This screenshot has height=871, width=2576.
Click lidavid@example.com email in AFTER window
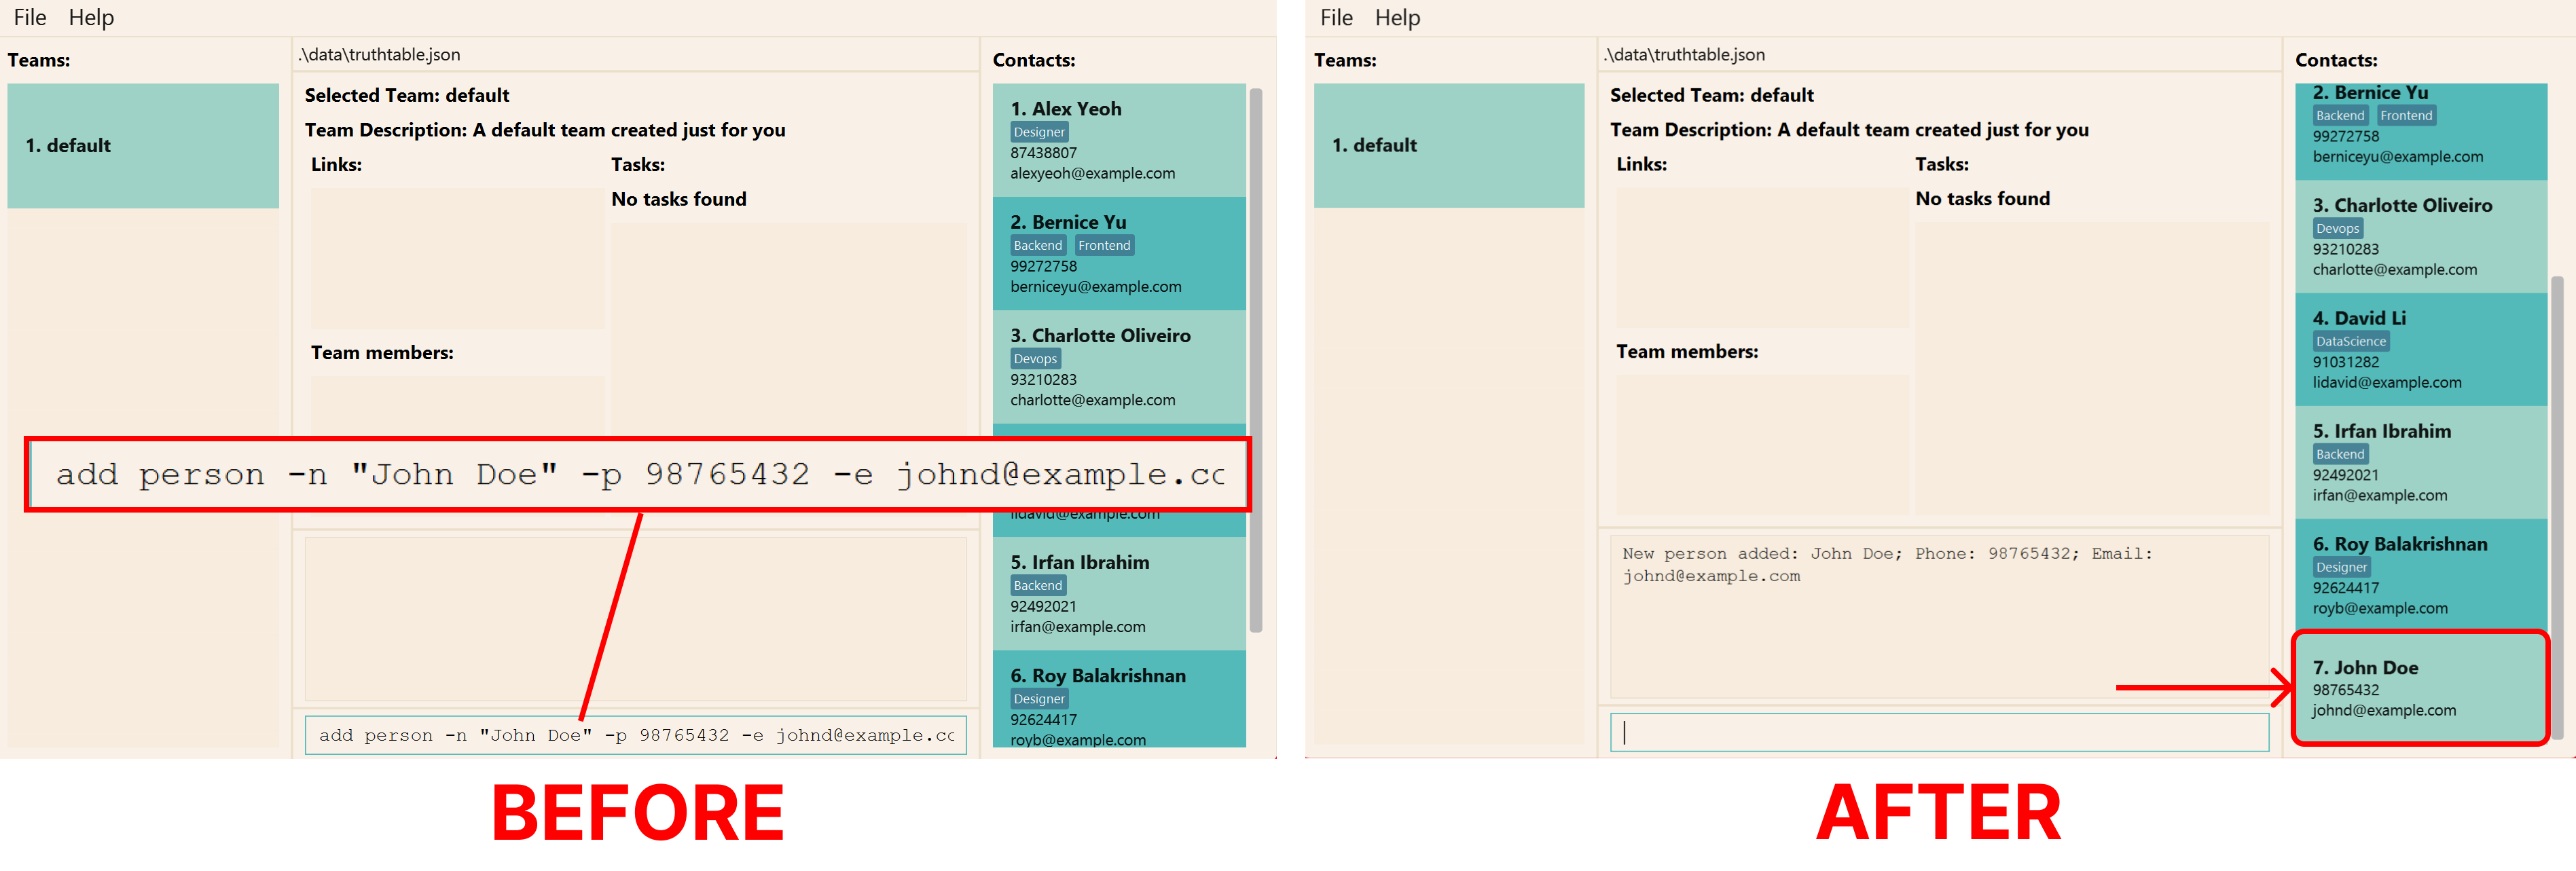click(2387, 383)
